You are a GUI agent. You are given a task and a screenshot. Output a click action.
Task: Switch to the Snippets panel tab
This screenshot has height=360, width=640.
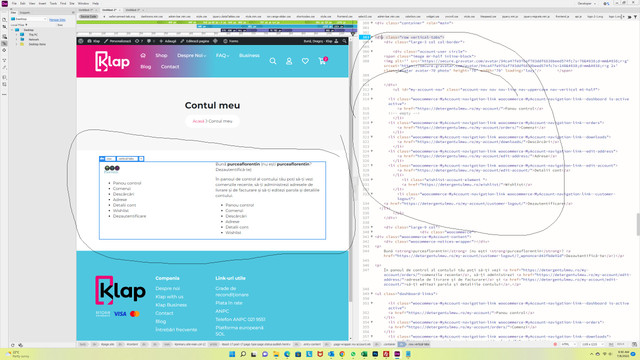(x=25, y=13)
